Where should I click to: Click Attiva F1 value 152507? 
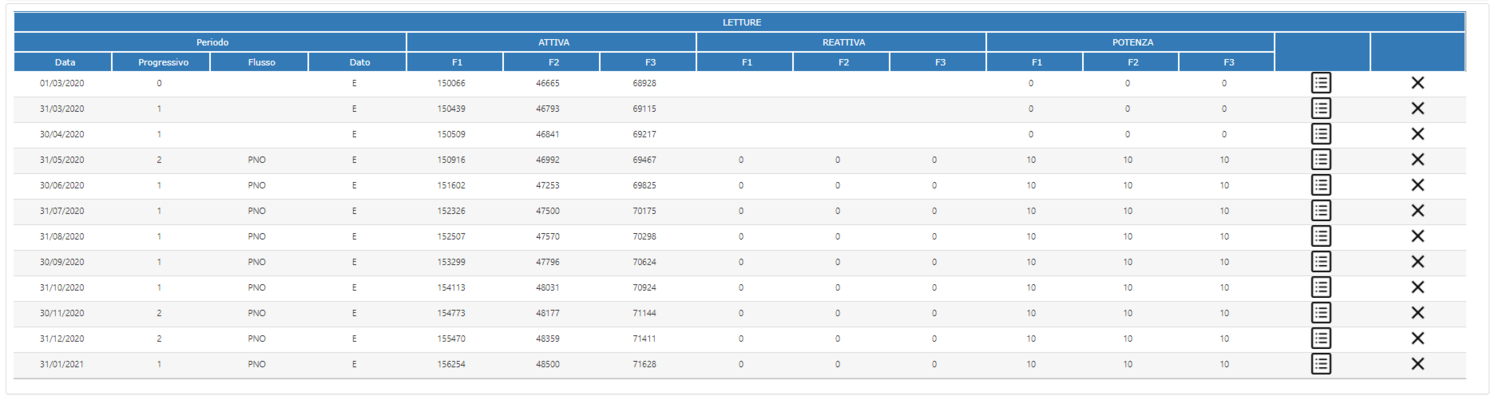[452, 236]
